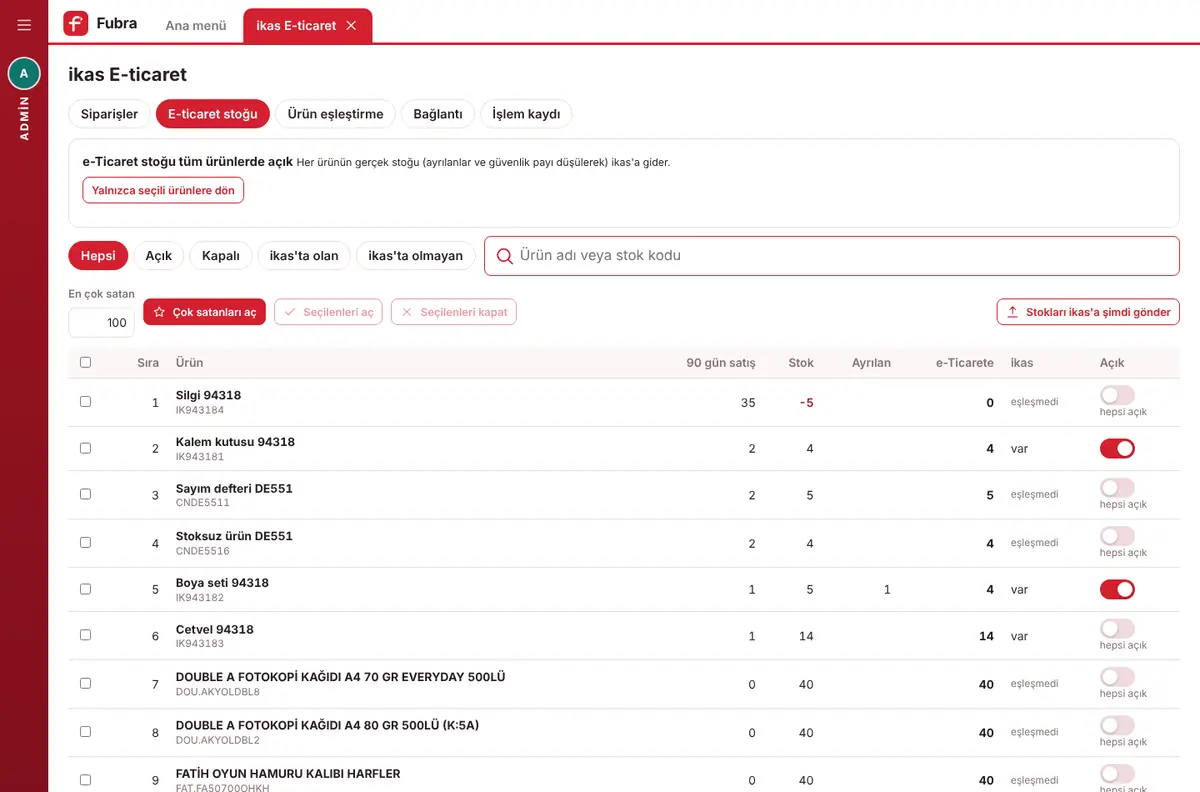Select the Hepsi filter
The height and width of the screenshot is (792, 1200).
coord(98,256)
